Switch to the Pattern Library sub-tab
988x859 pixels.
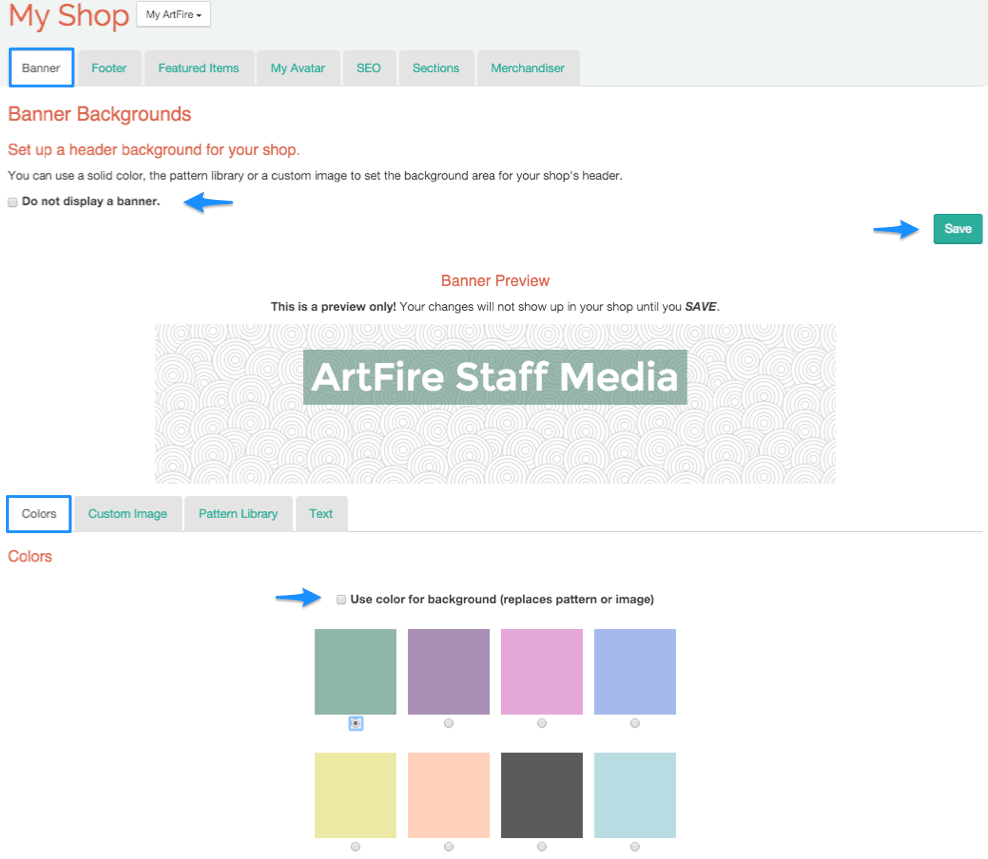(238, 514)
